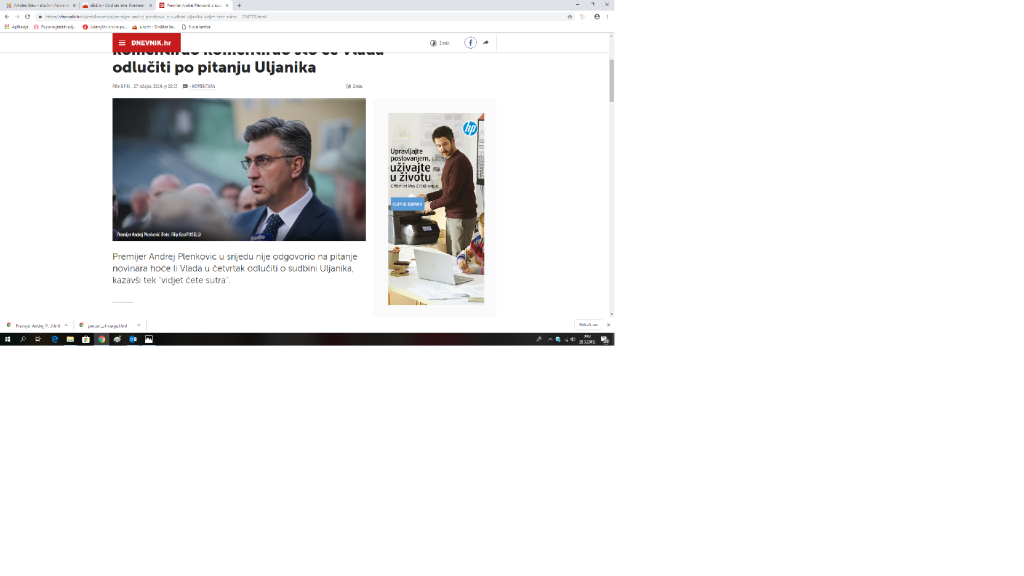Click the headline 'odlučiti po pitanju Uljanika'
The width and height of the screenshot is (1024, 576).
214,67
